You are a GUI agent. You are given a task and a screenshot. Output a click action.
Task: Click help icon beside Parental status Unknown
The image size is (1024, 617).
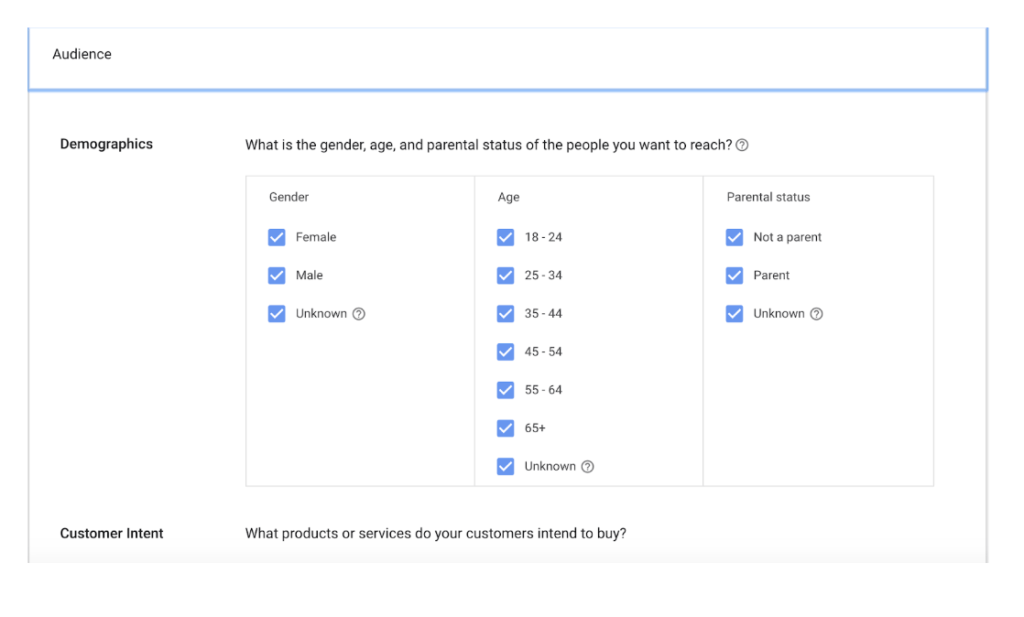click(816, 314)
